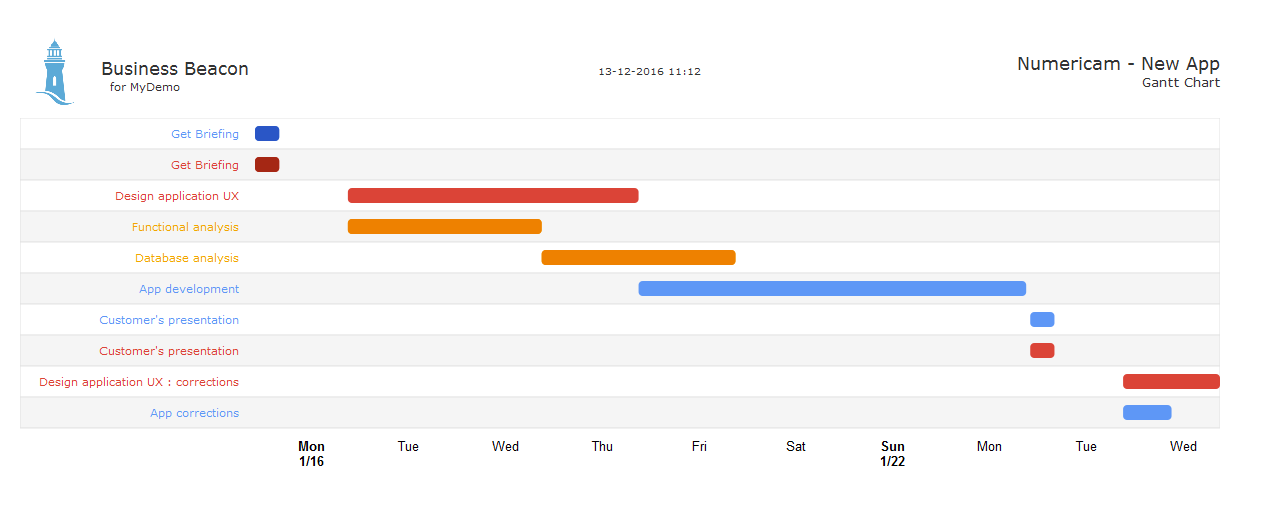Select blue Customer's presentation bar
Image resolution: width=1287 pixels, height=519 pixels.
[1042, 320]
